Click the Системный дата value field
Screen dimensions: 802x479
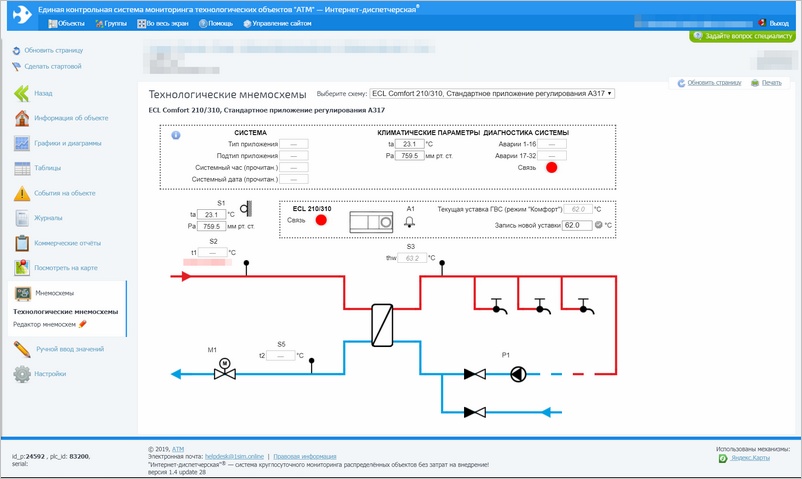pos(294,180)
